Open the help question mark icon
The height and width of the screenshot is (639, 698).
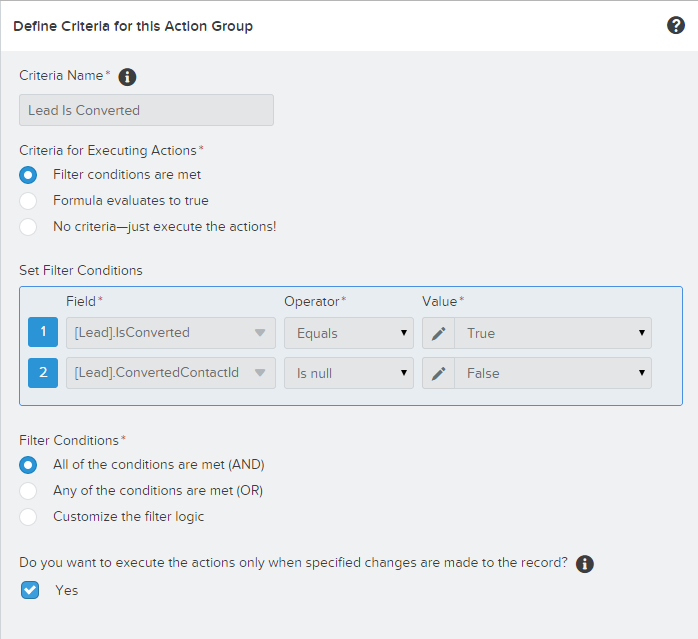[x=676, y=26]
